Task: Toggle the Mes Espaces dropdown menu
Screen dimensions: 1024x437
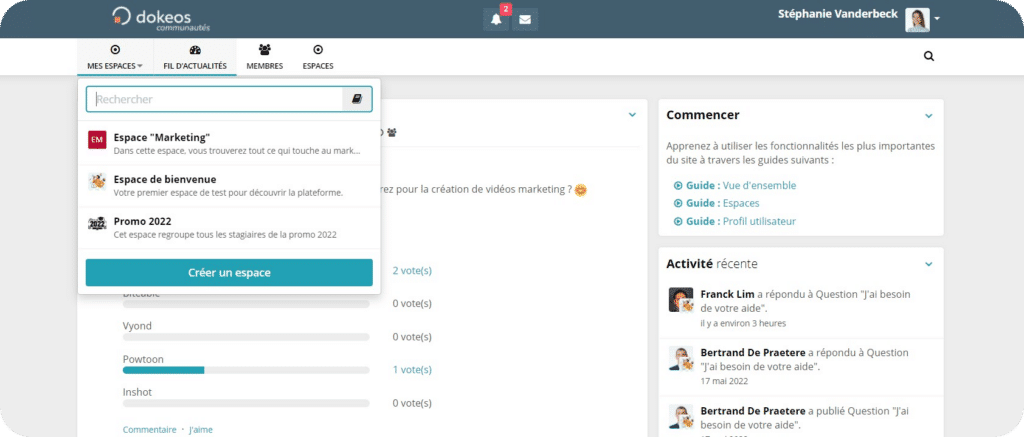Action: click(115, 57)
